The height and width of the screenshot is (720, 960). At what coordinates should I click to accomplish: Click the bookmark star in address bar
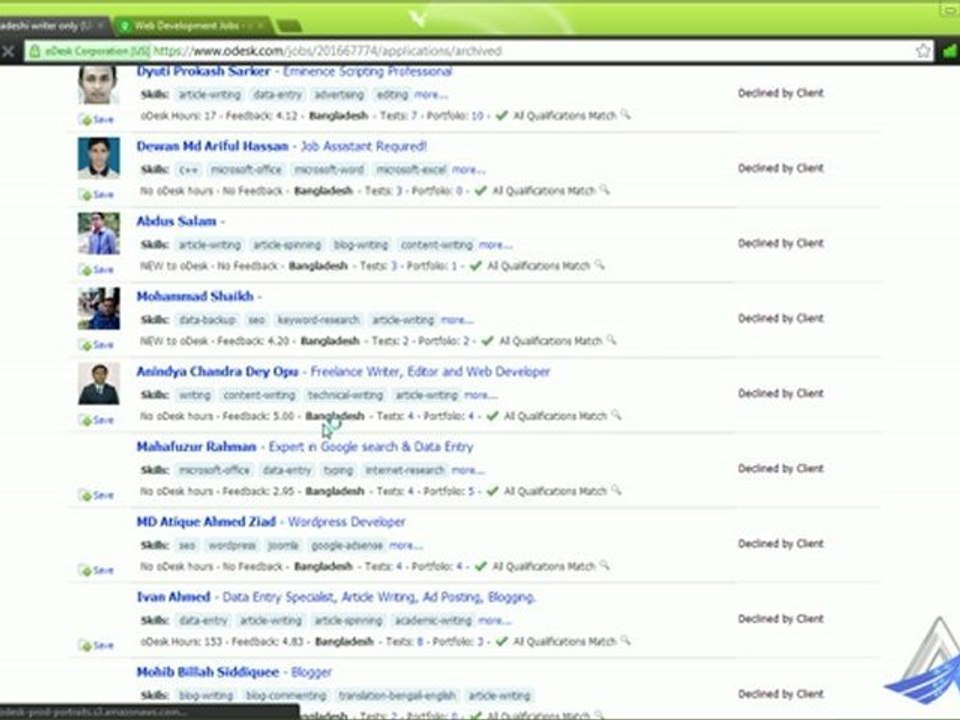(x=923, y=51)
